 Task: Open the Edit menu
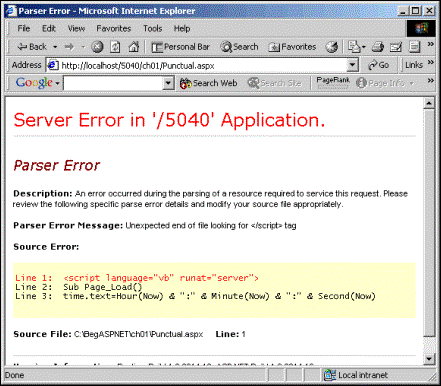[x=49, y=29]
